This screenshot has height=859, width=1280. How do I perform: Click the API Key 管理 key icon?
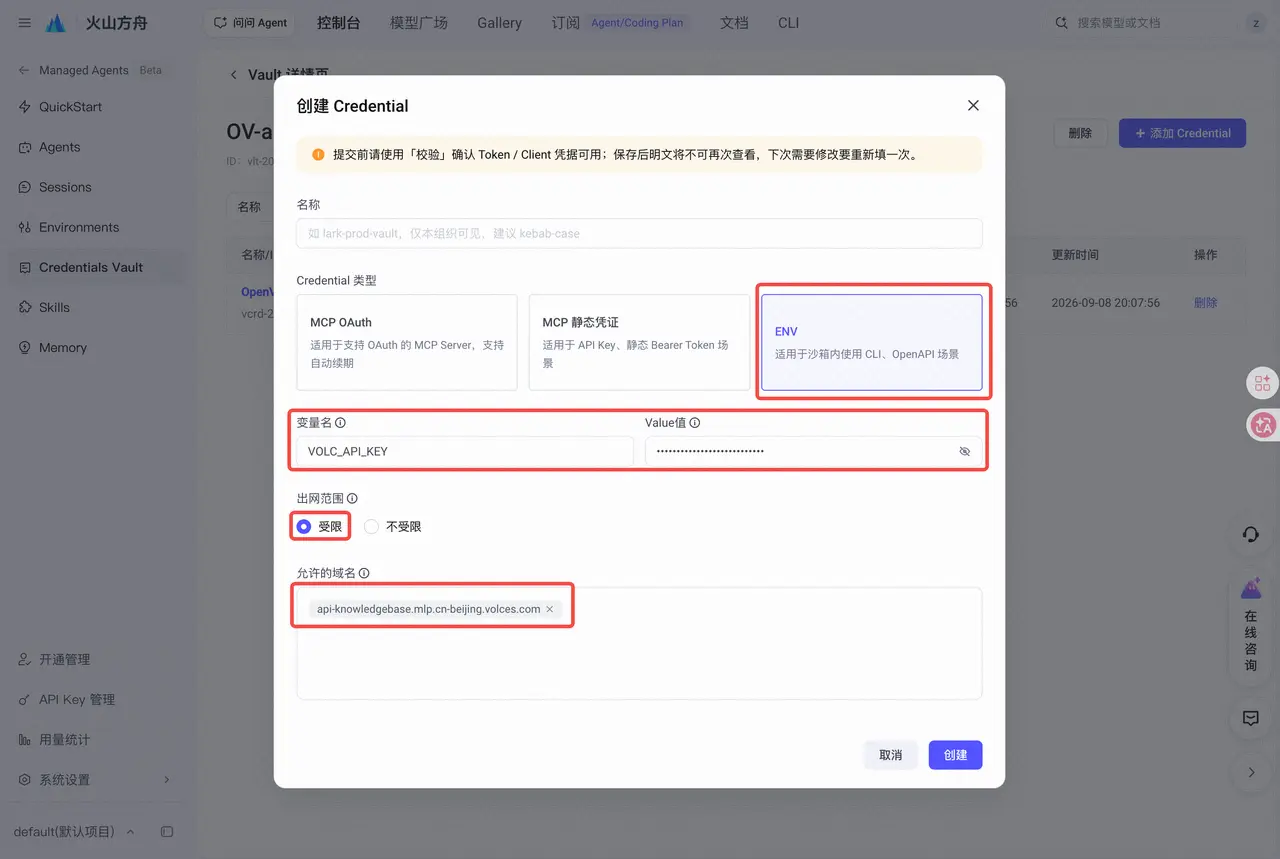[25, 700]
